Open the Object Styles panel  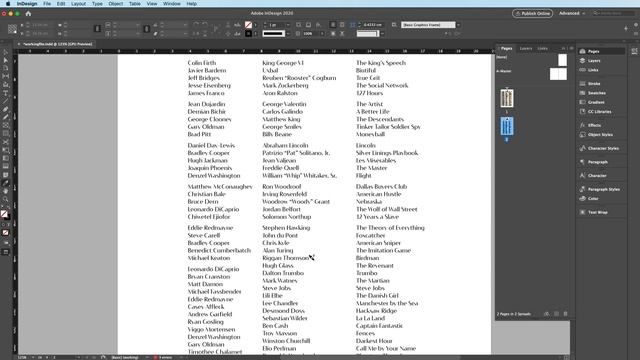(601, 135)
